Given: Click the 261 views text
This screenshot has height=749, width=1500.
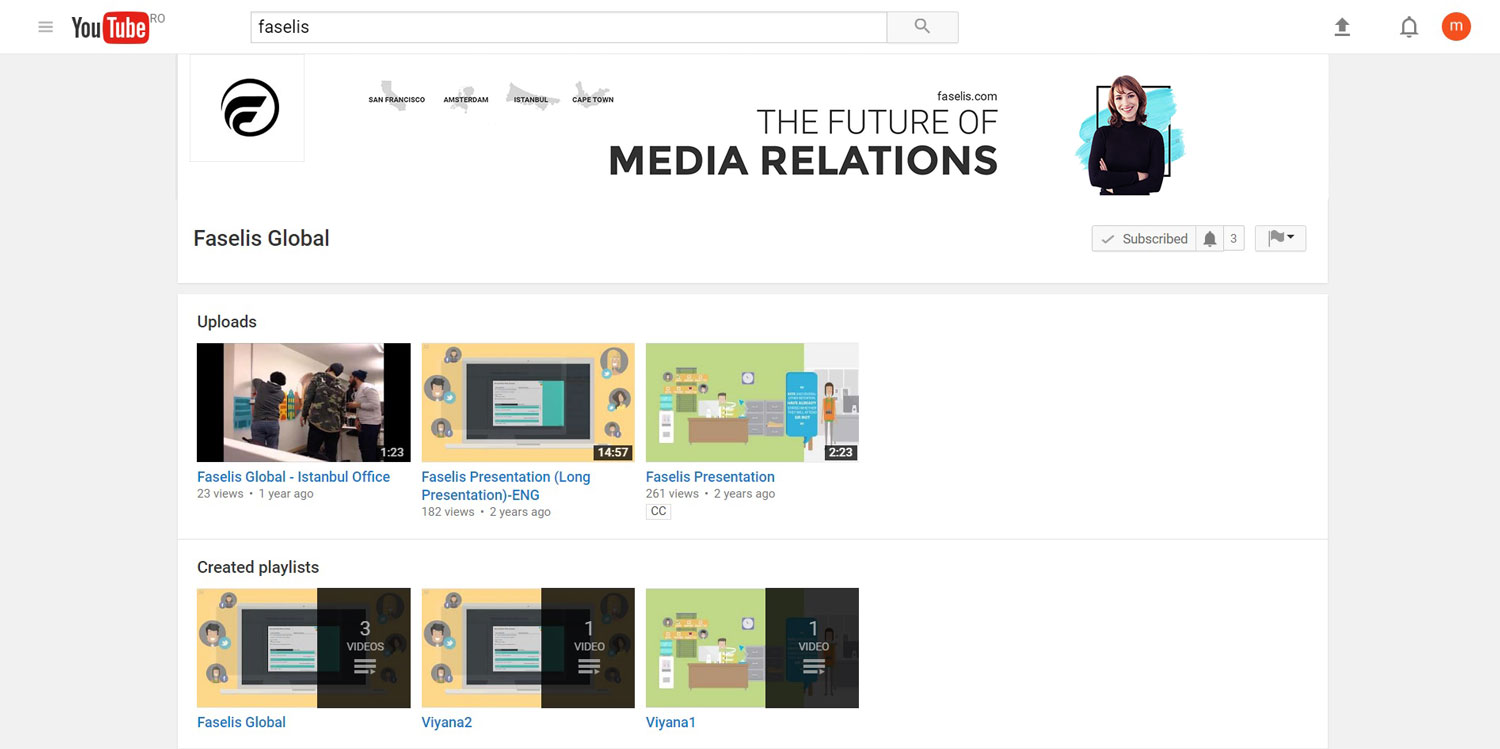Looking at the screenshot, I should point(672,494).
